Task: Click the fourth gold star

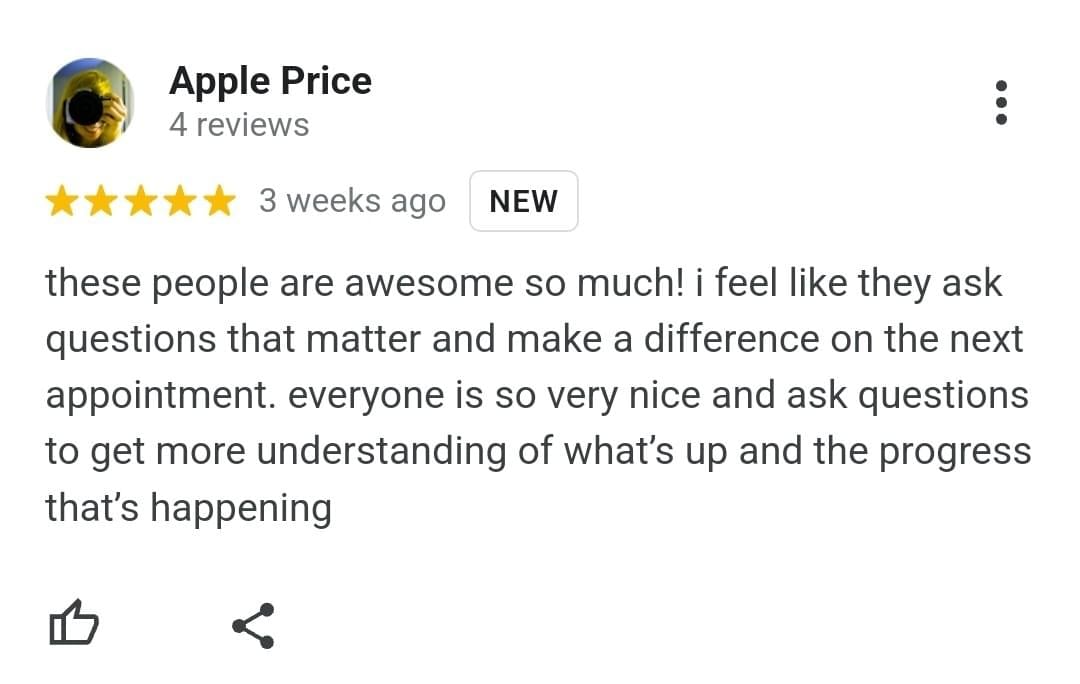Action: 179,202
